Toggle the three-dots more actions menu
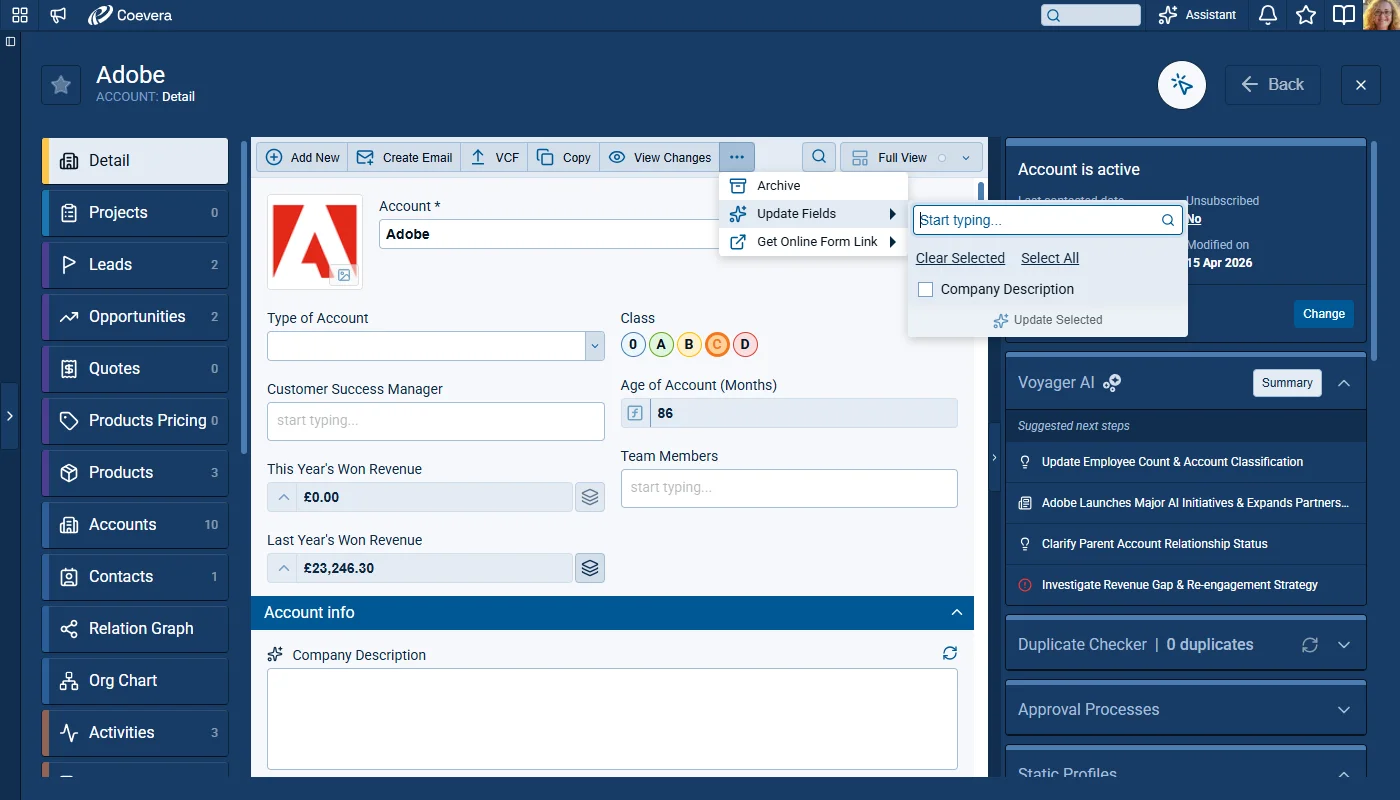 [x=737, y=157]
